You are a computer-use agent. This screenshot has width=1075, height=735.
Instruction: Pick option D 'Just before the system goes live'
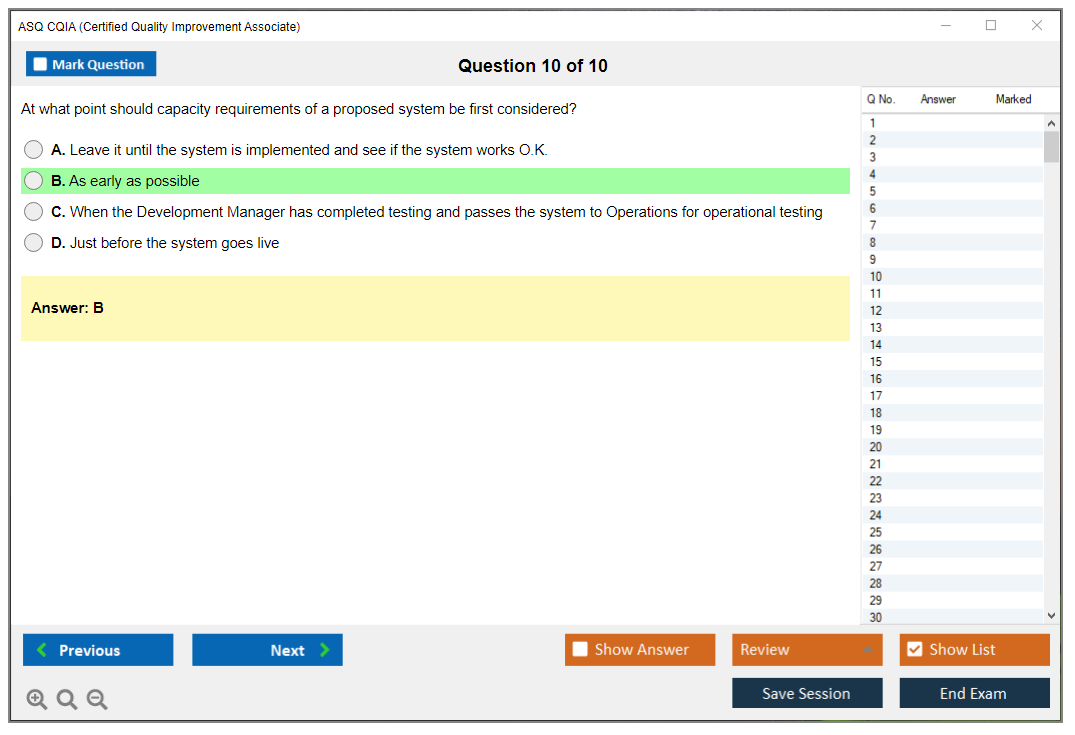(34, 243)
